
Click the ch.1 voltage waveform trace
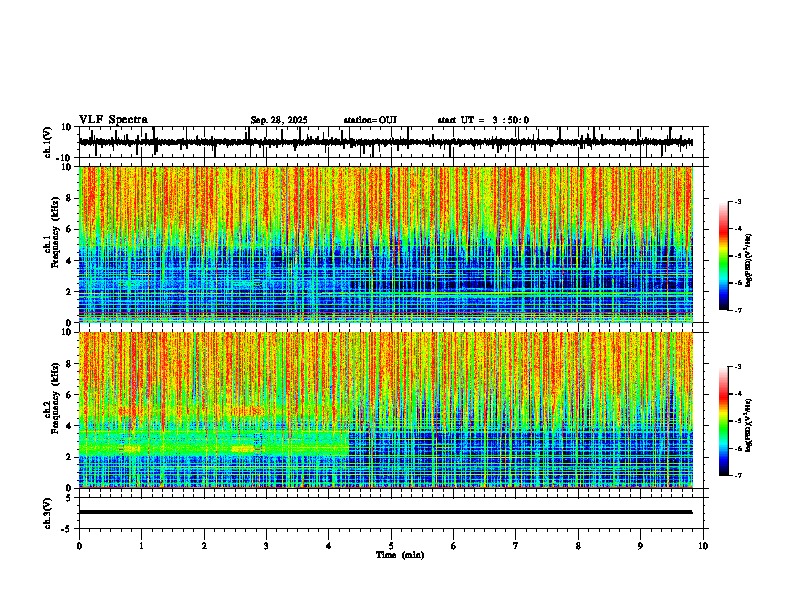[386, 142]
